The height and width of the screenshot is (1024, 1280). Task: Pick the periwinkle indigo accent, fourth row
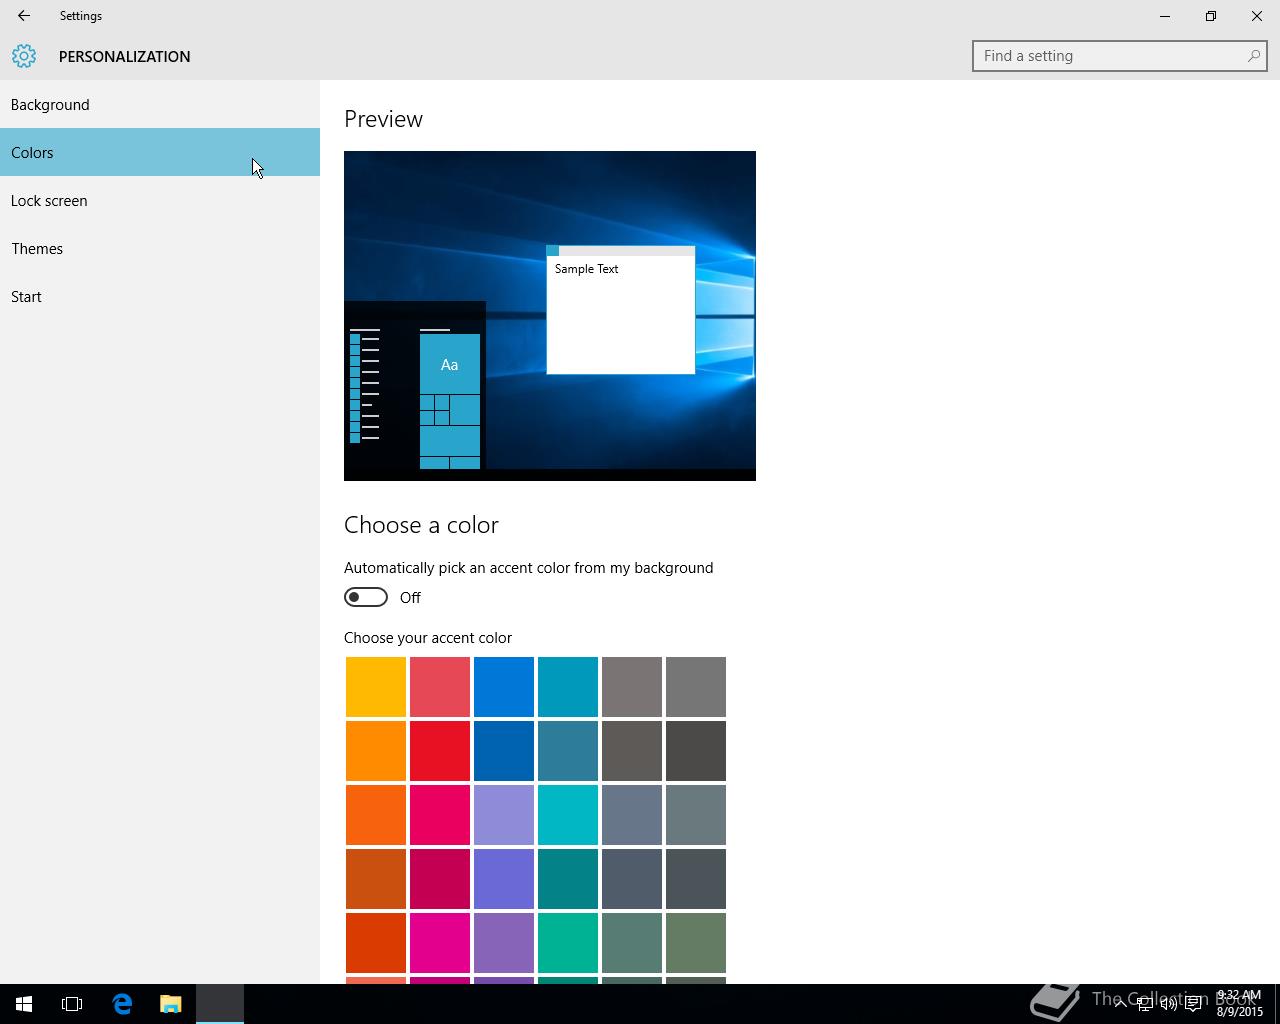pos(504,879)
